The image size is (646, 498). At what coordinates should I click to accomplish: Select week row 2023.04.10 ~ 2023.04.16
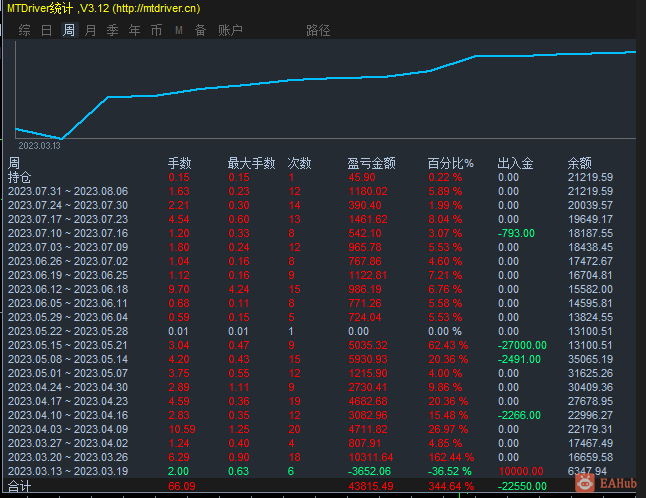310,416
